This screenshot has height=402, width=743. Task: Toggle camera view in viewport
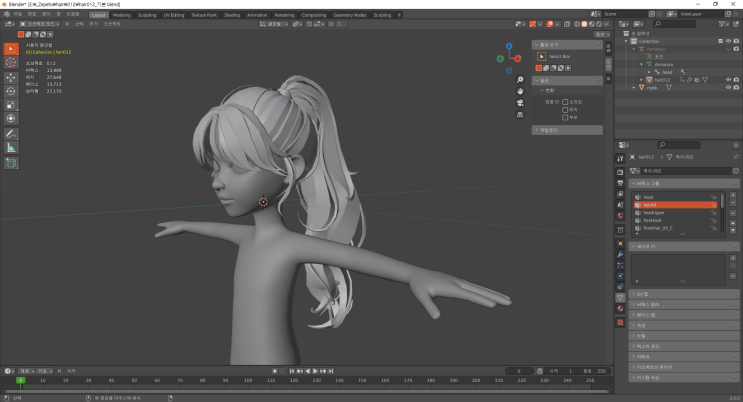click(520, 102)
